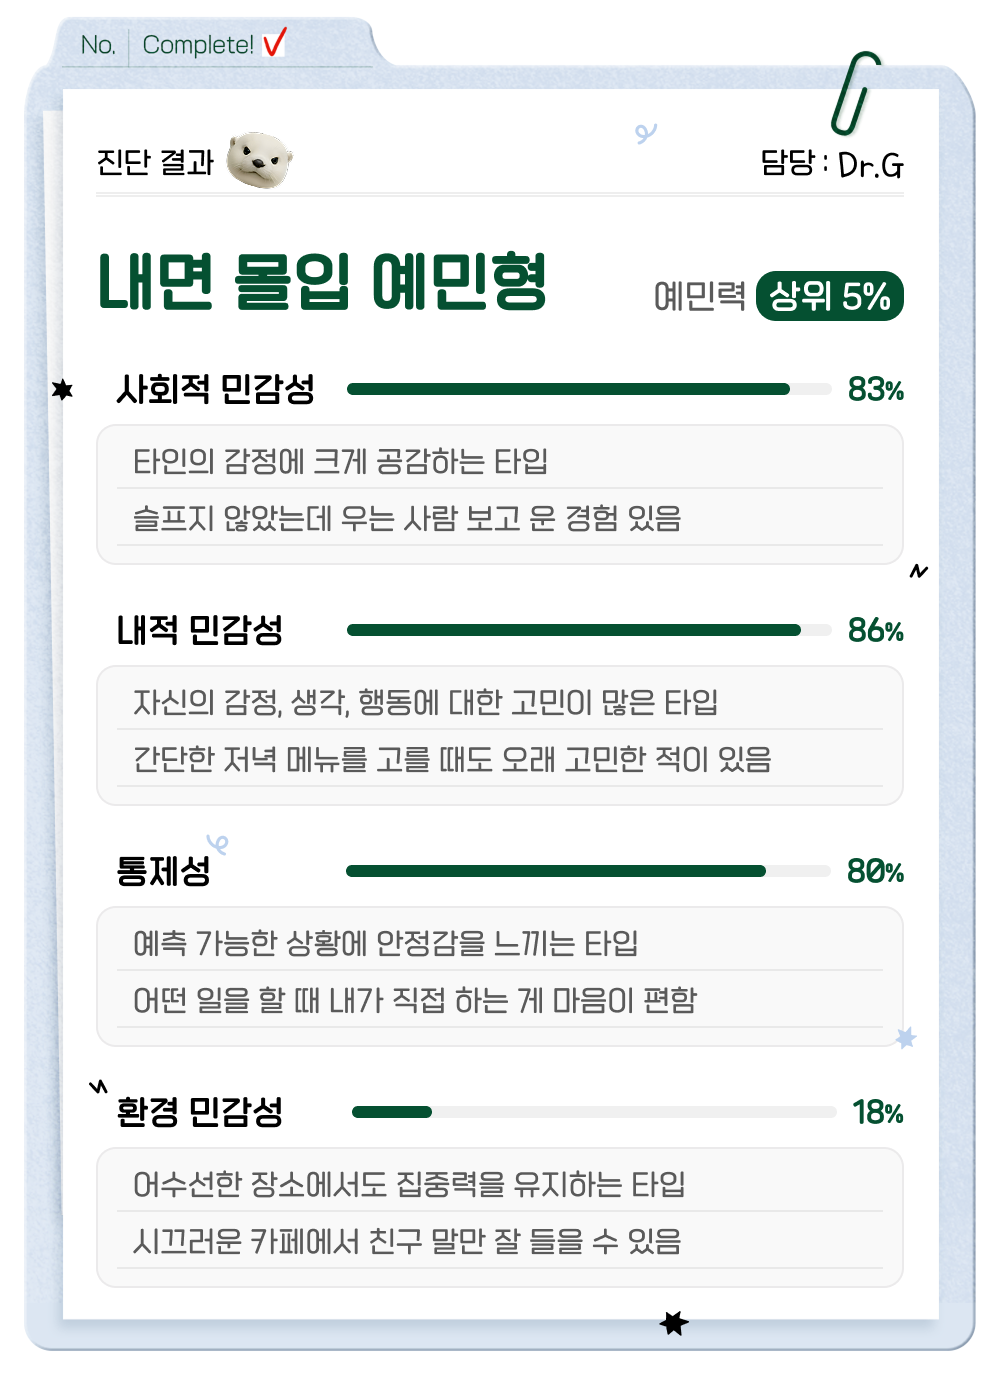Click the 상위 5% badge
This screenshot has height=1373, width=1000.
coord(830,296)
